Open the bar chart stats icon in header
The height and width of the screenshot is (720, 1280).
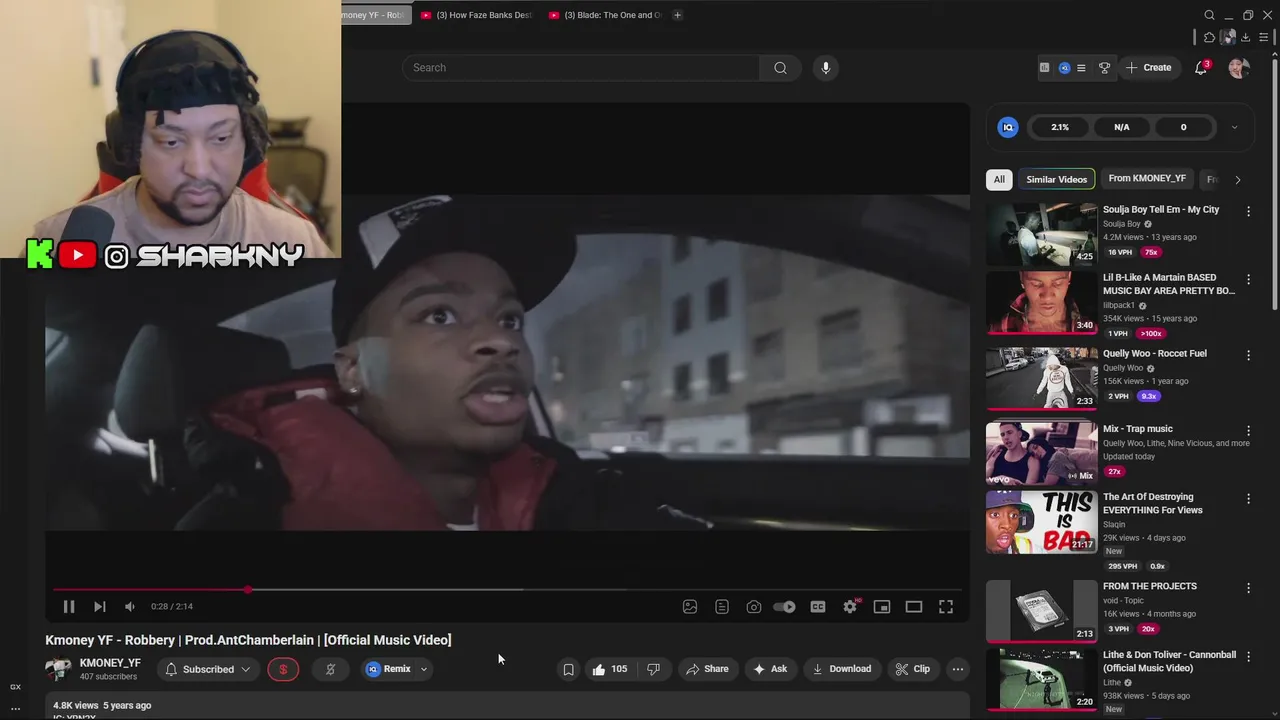1045,68
